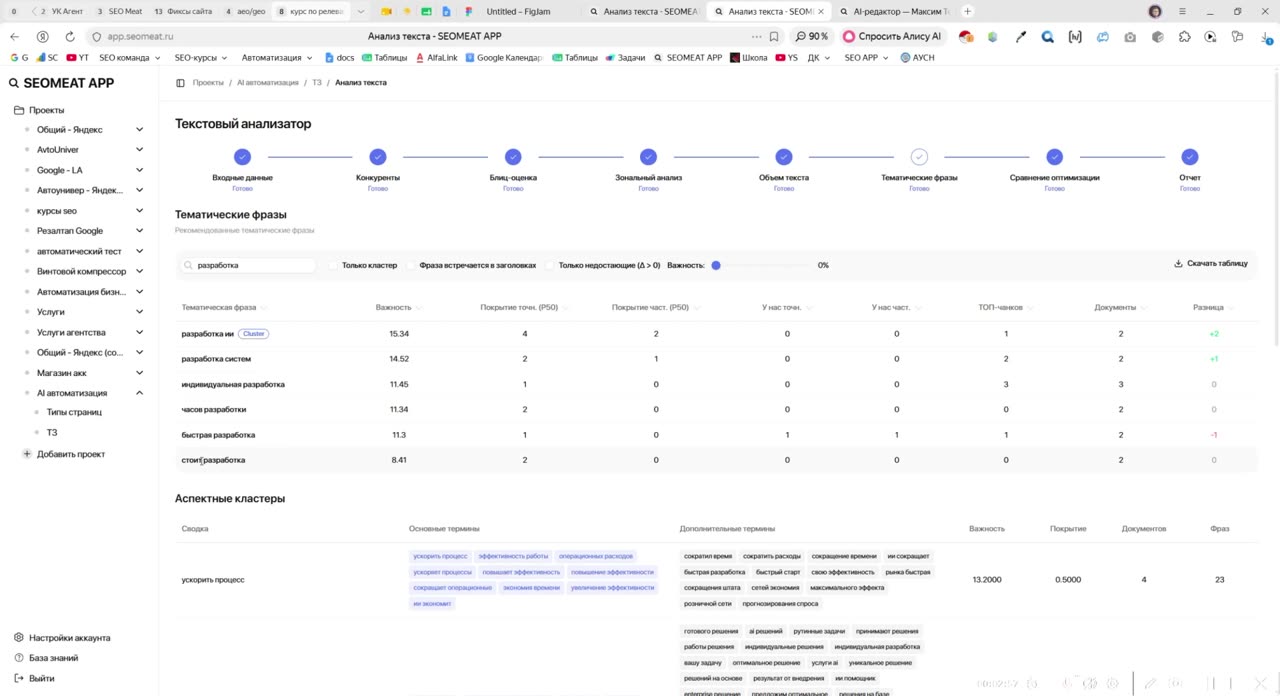
Task: Select the быстрая разработка phrase cell
Action: (218, 435)
